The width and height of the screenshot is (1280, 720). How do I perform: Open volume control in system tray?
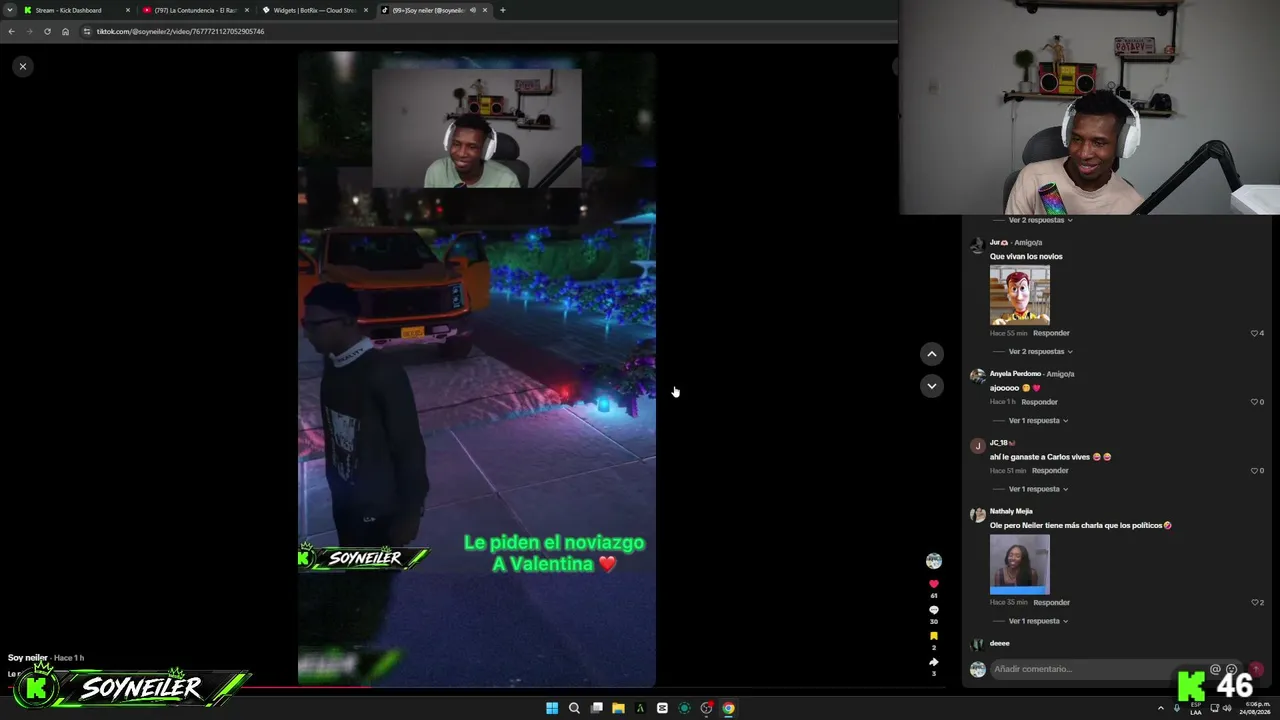pos(1227,708)
